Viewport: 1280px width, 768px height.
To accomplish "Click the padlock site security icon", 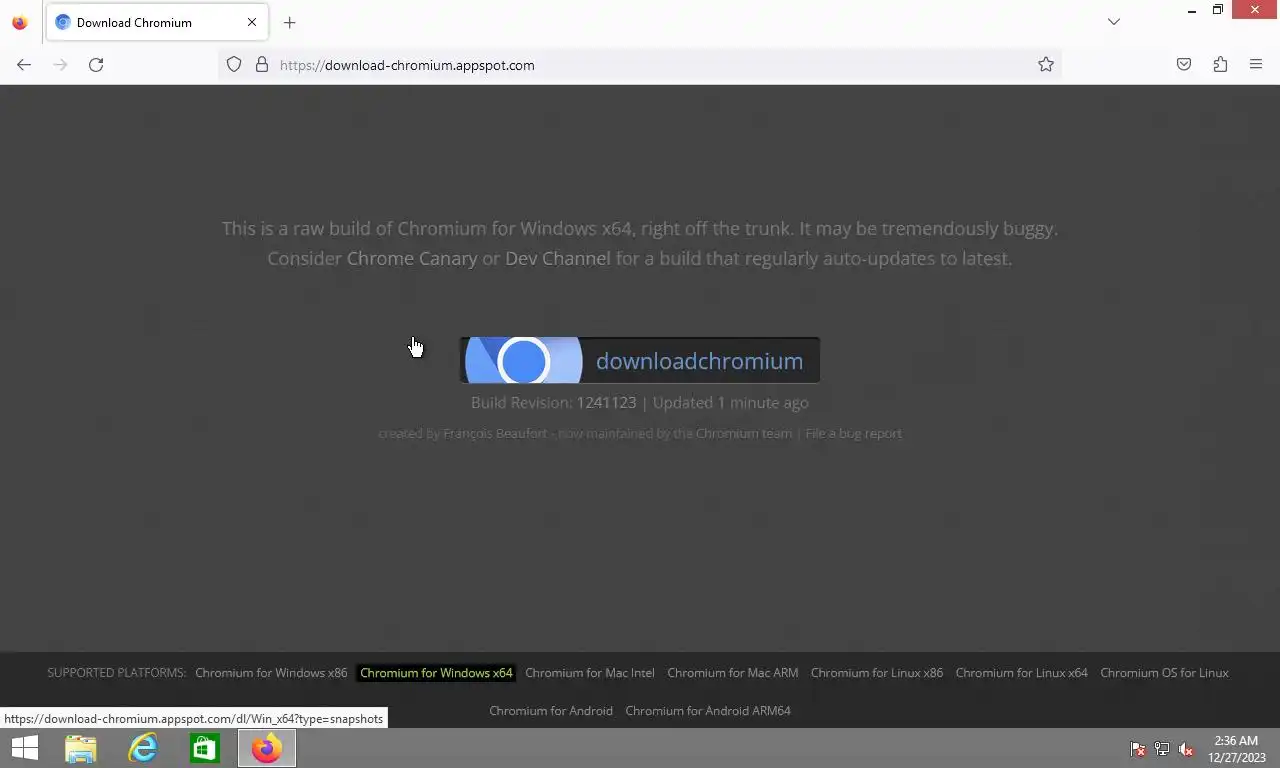I will click(x=262, y=65).
